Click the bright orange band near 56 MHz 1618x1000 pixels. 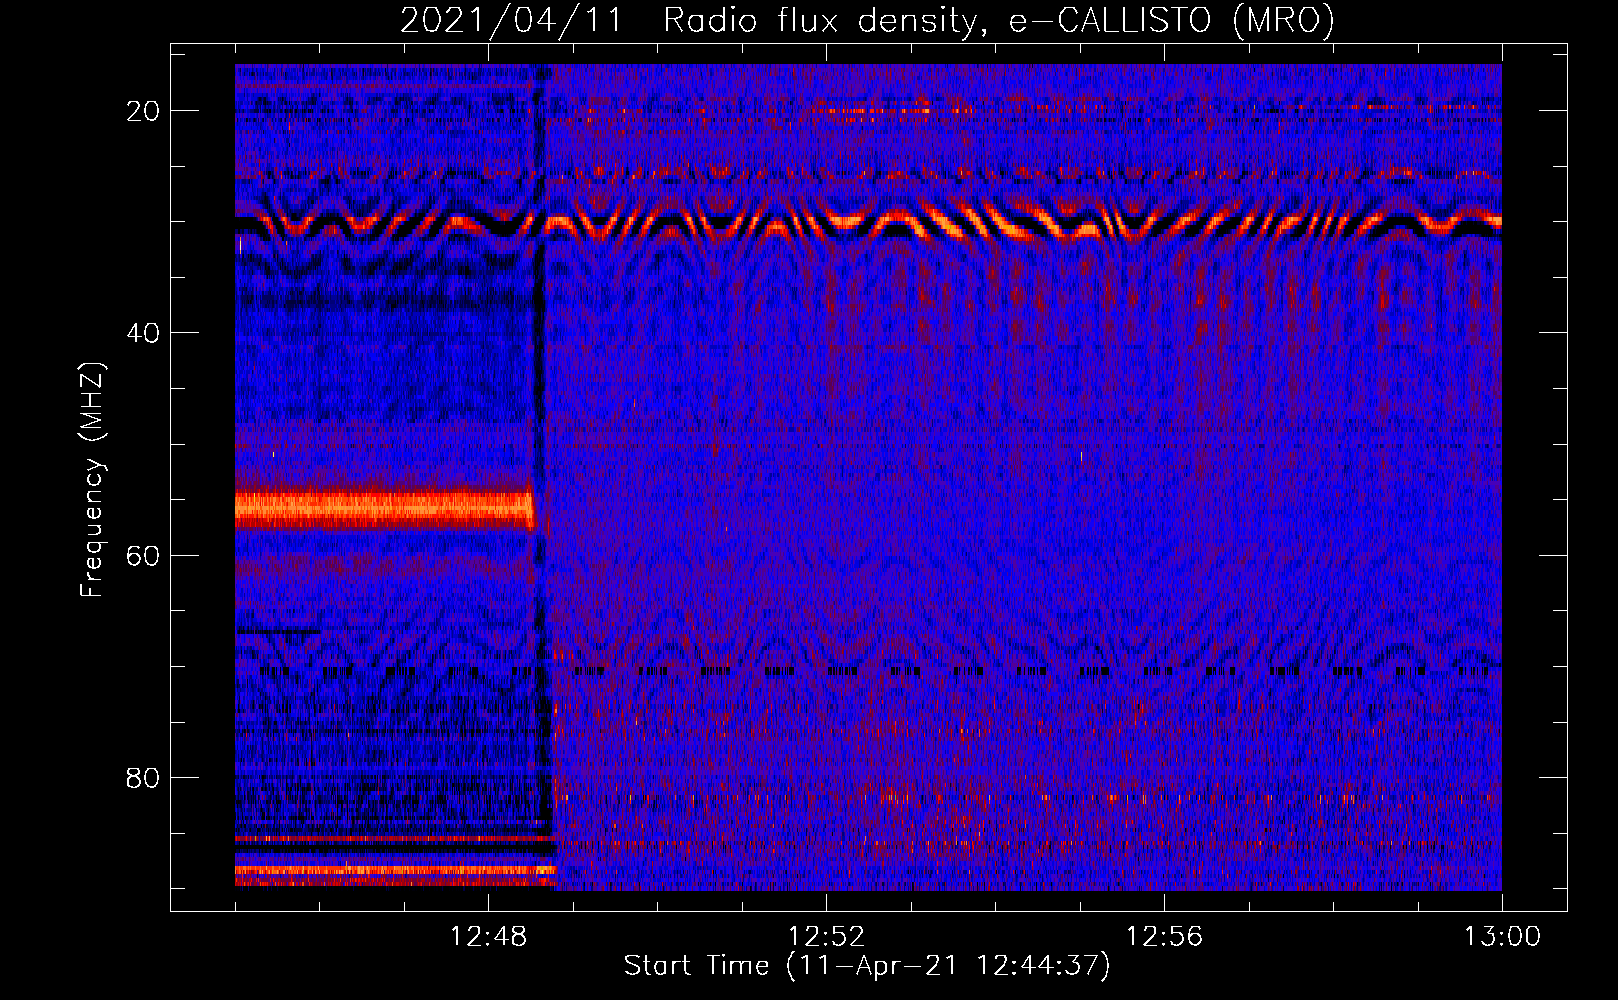point(385,510)
